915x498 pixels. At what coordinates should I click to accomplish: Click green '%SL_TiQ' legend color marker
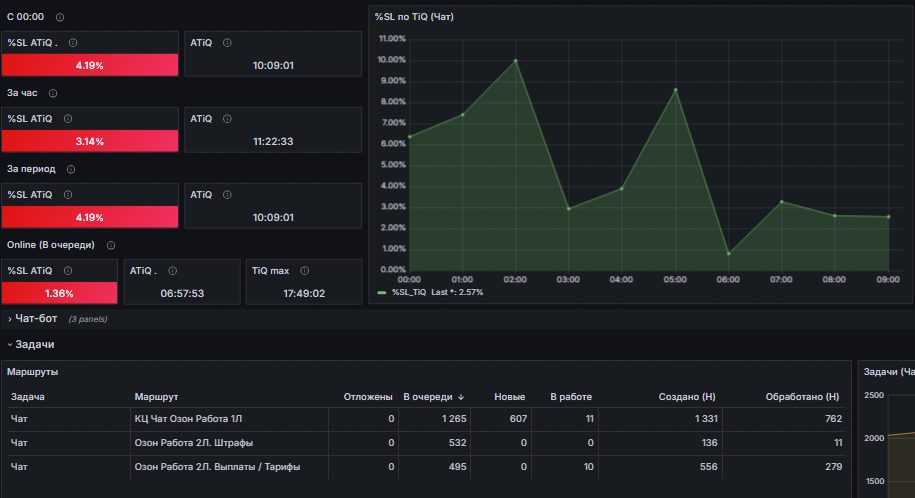[x=382, y=292]
